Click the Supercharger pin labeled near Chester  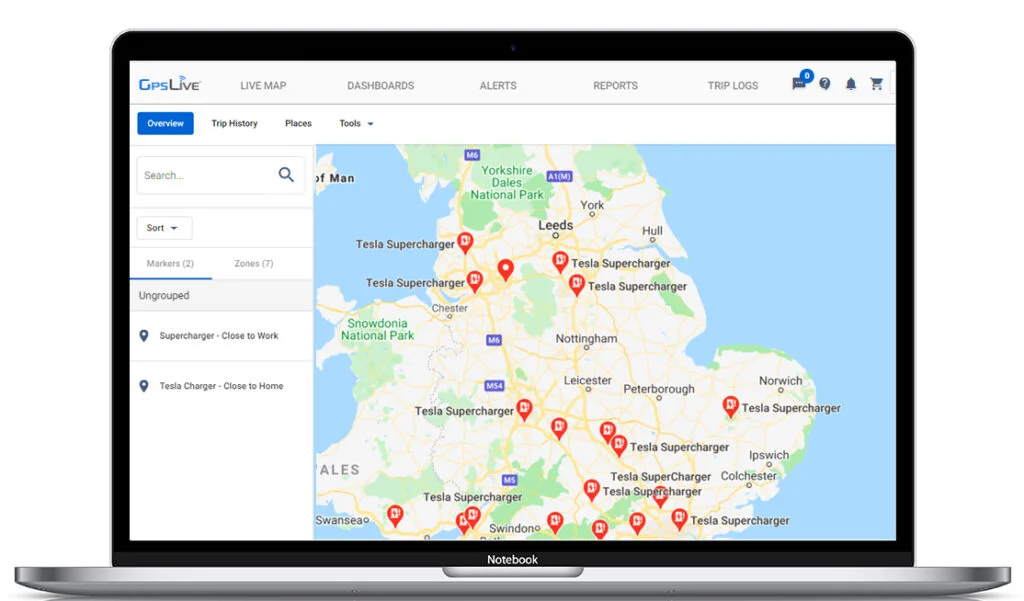pos(475,282)
